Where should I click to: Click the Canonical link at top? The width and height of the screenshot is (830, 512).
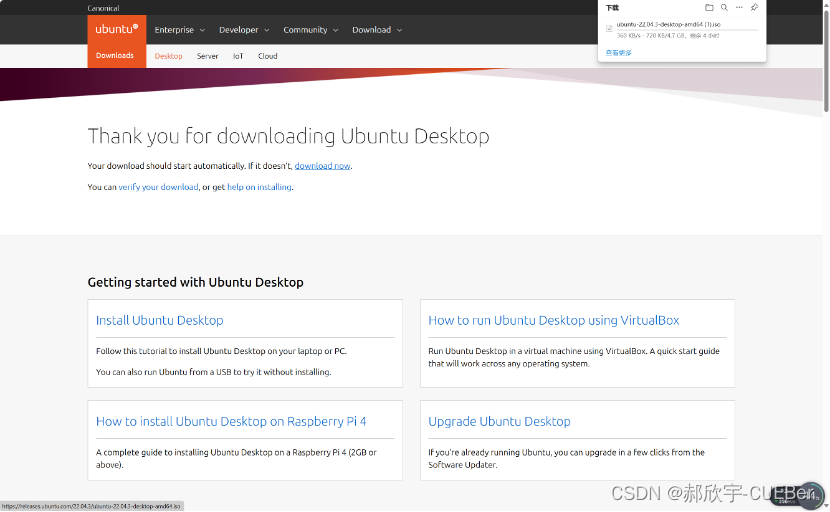click(x=103, y=8)
